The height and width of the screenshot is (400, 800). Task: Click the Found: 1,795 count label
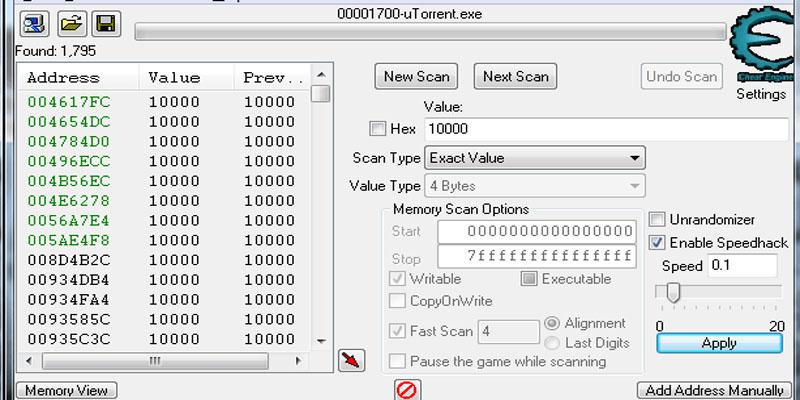pyautogui.click(x=56, y=51)
